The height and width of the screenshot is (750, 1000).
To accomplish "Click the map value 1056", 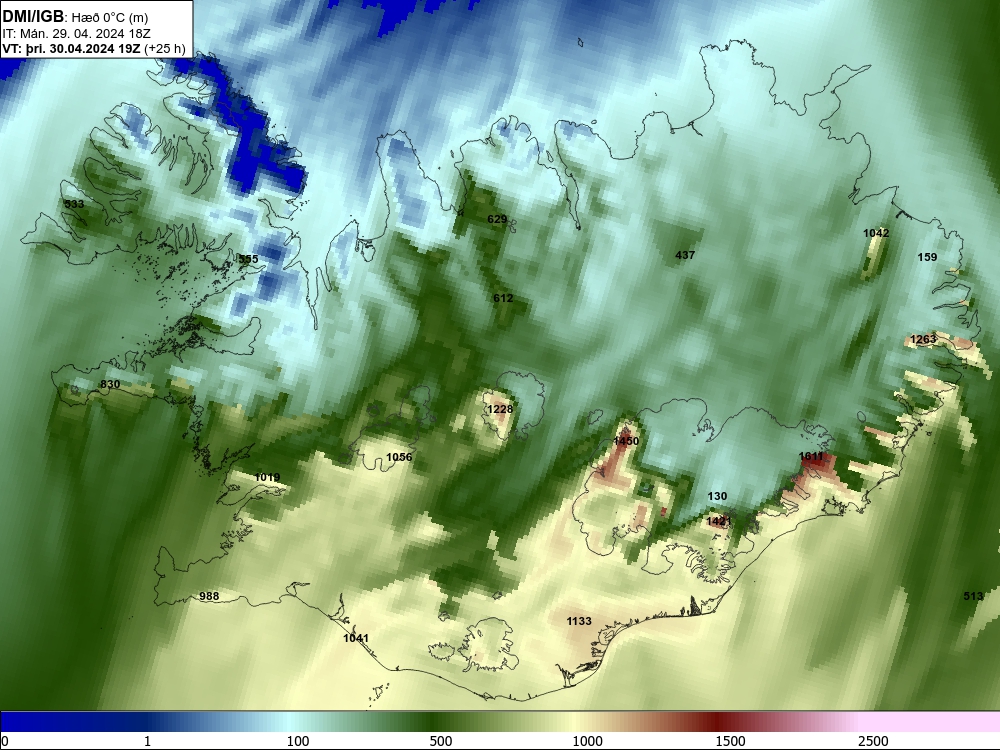I will coord(399,457).
